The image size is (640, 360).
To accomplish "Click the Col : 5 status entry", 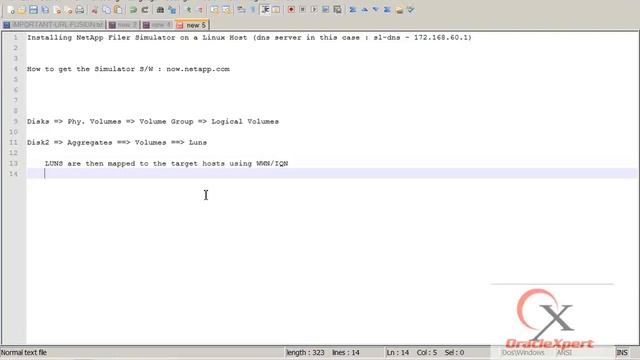I will pos(427,352).
